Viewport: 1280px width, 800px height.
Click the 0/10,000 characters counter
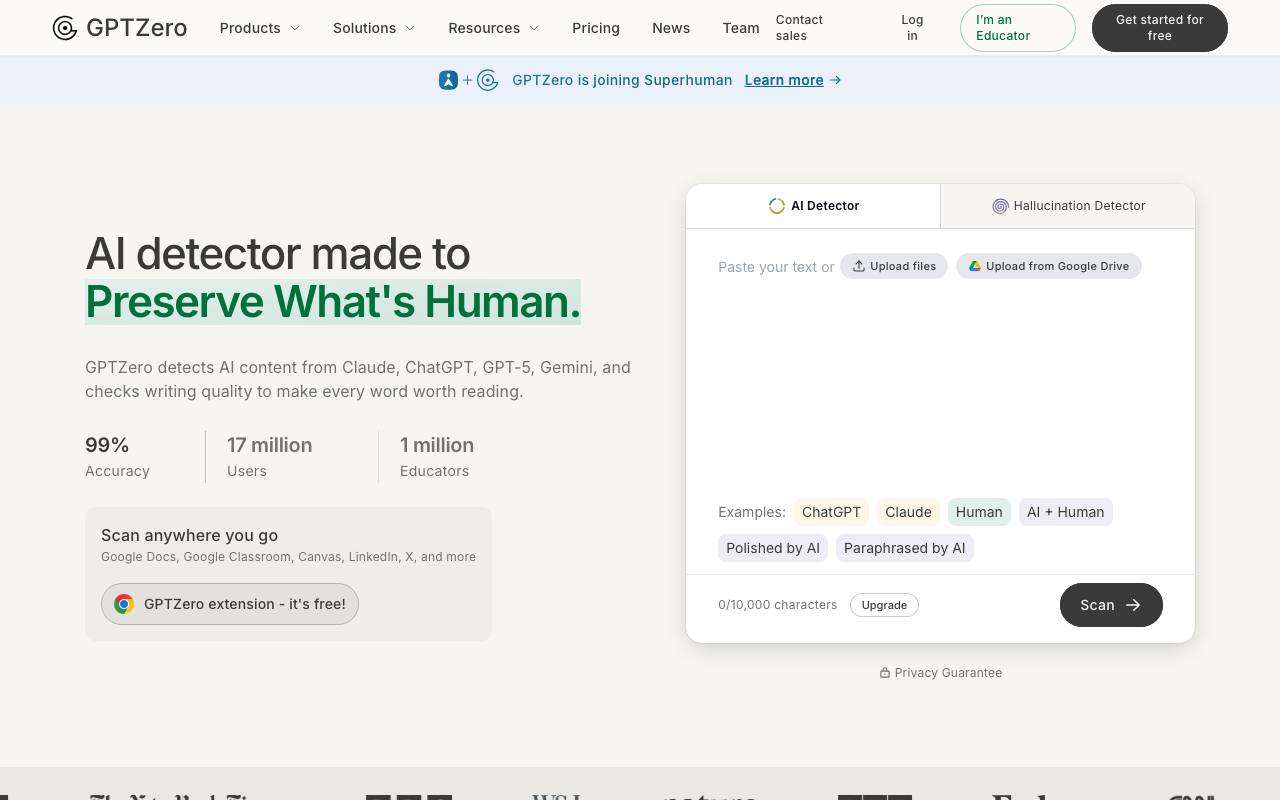pos(778,605)
